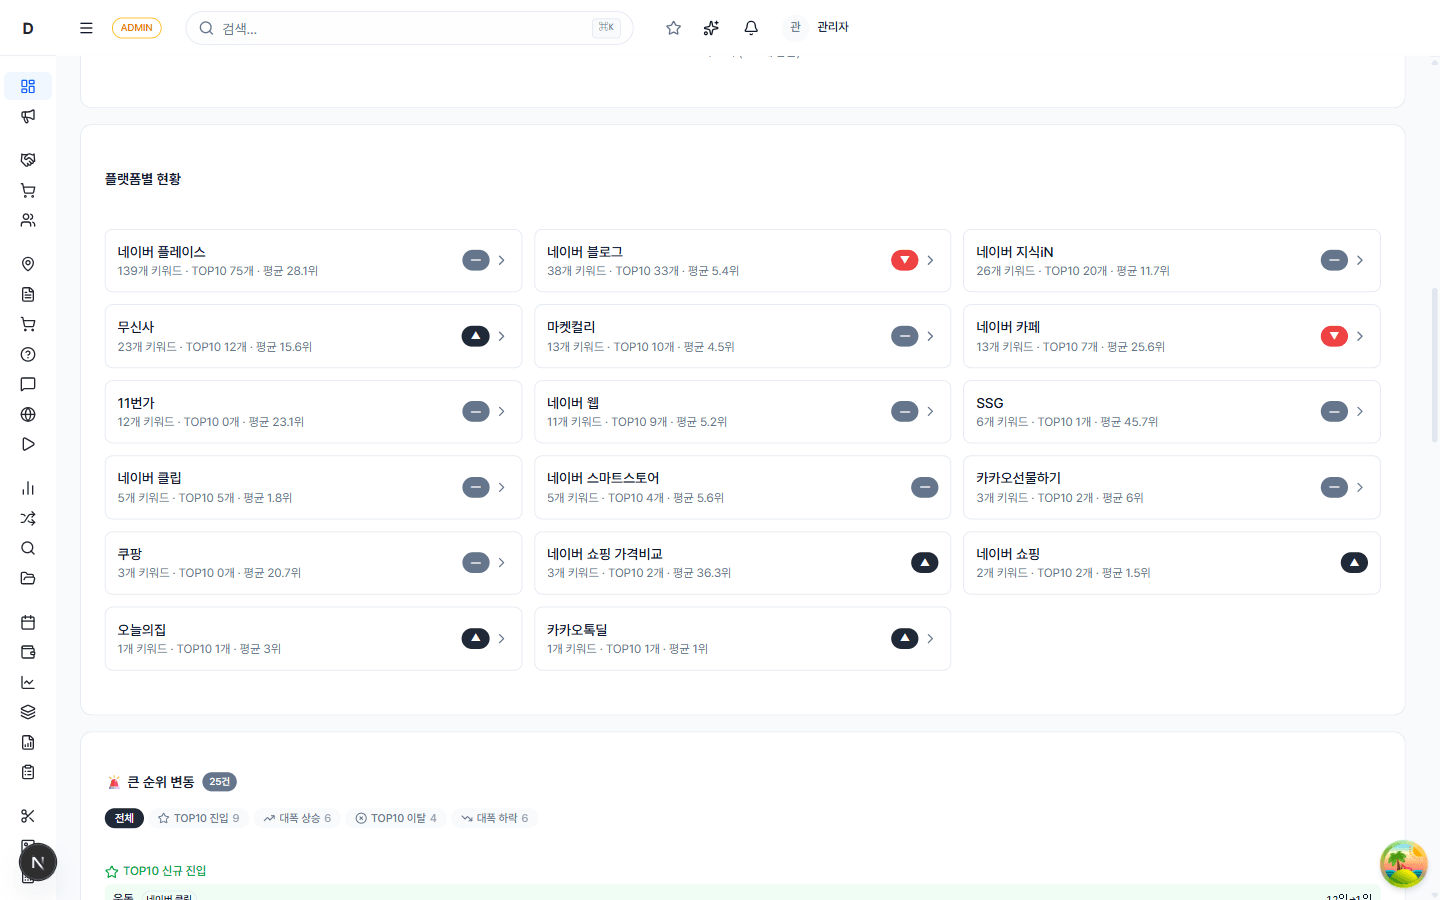The height and width of the screenshot is (900, 1440).
Task: Select the TOP10 이탈 filter tab
Action: [396, 818]
